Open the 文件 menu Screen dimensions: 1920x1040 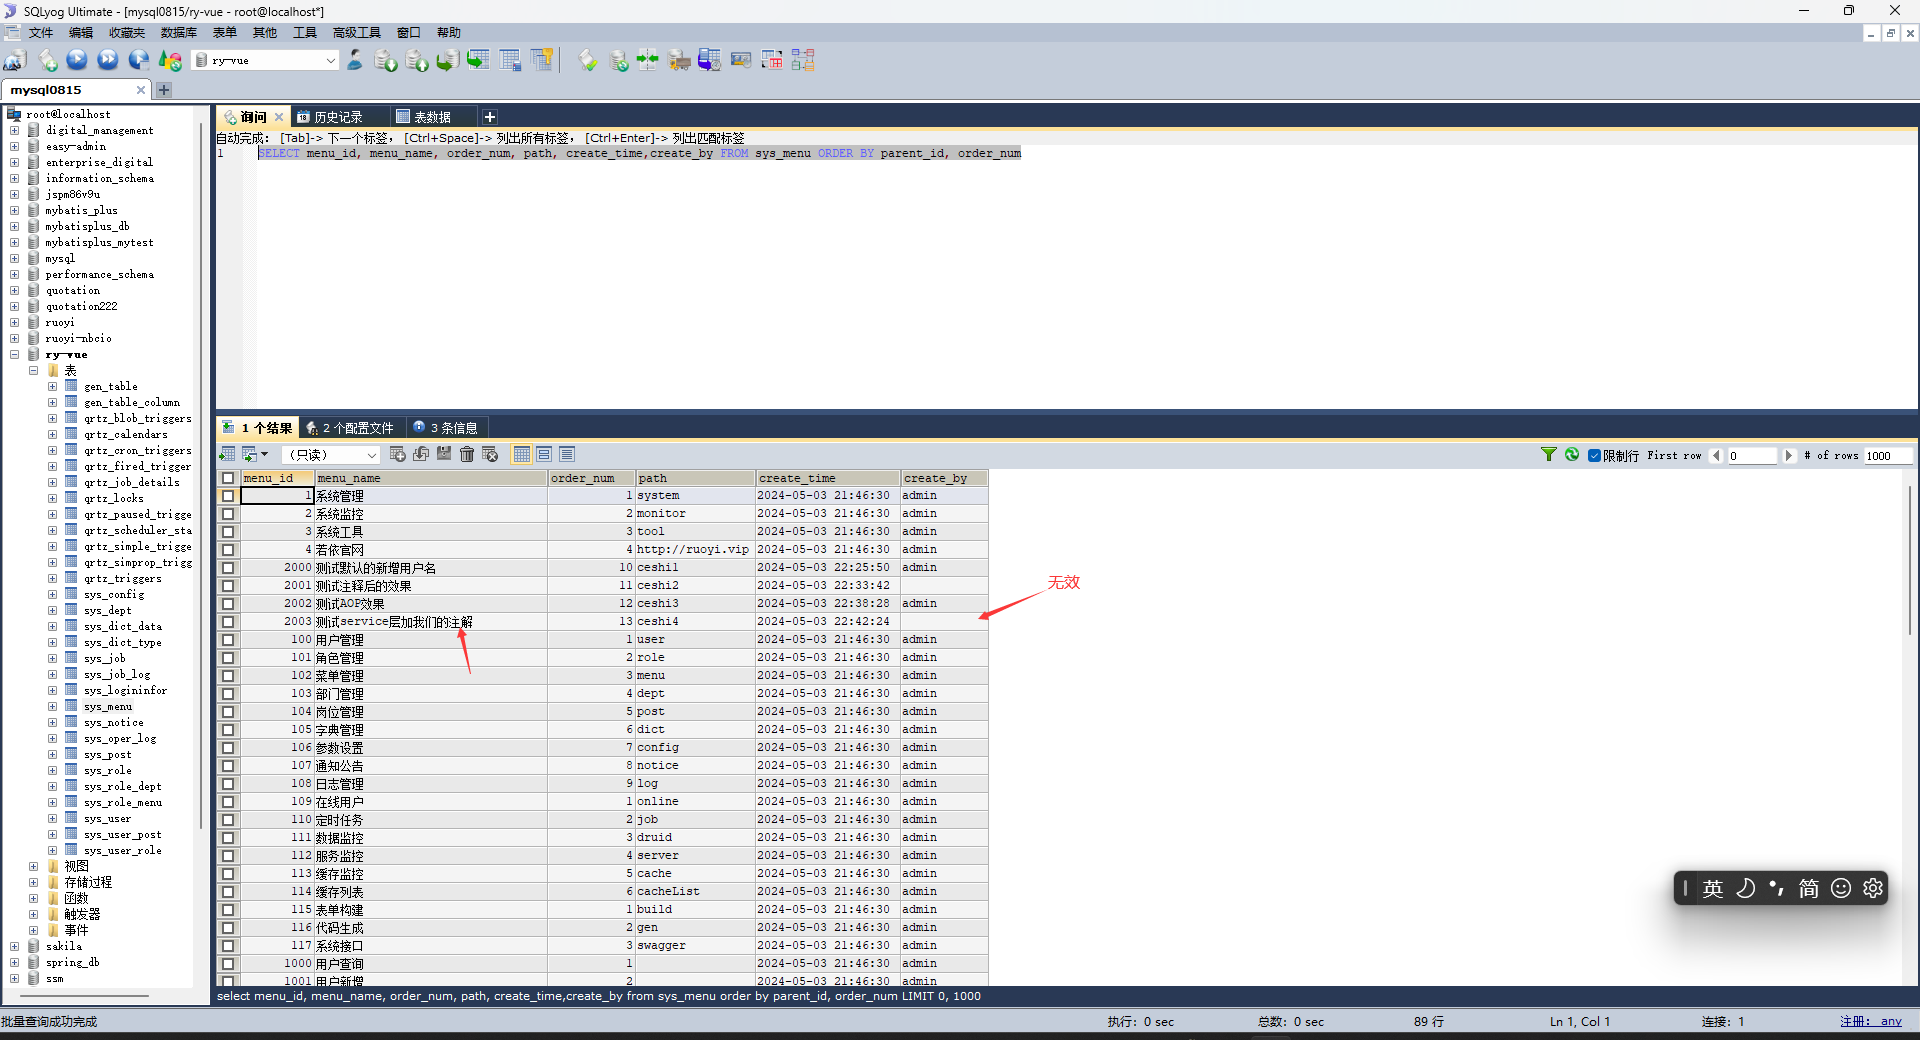41,33
